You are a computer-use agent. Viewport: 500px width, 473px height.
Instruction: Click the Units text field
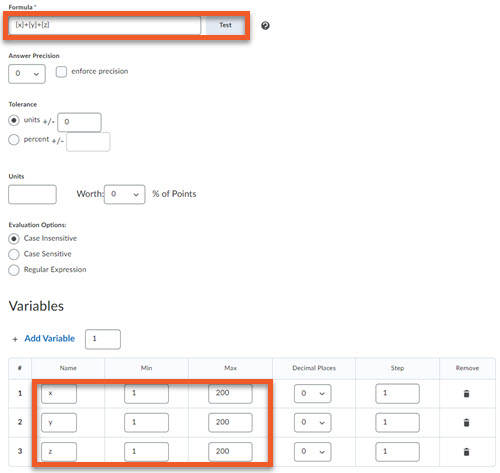coord(32,194)
